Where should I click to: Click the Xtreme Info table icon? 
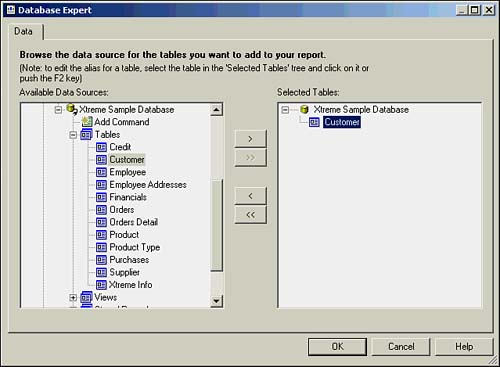coord(101,285)
